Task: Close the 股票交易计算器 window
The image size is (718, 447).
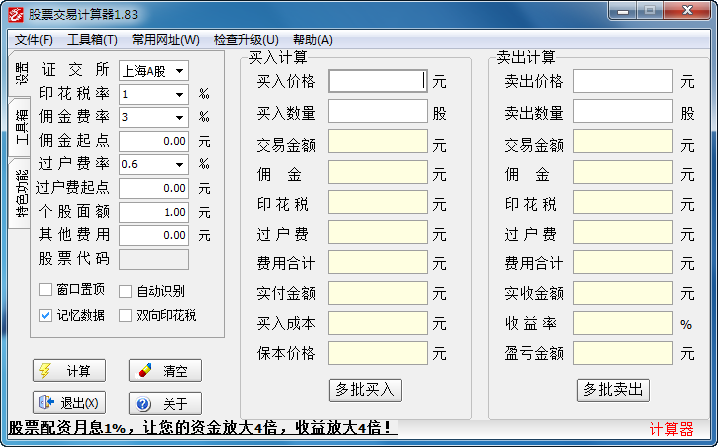Action: click(x=687, y=11)
